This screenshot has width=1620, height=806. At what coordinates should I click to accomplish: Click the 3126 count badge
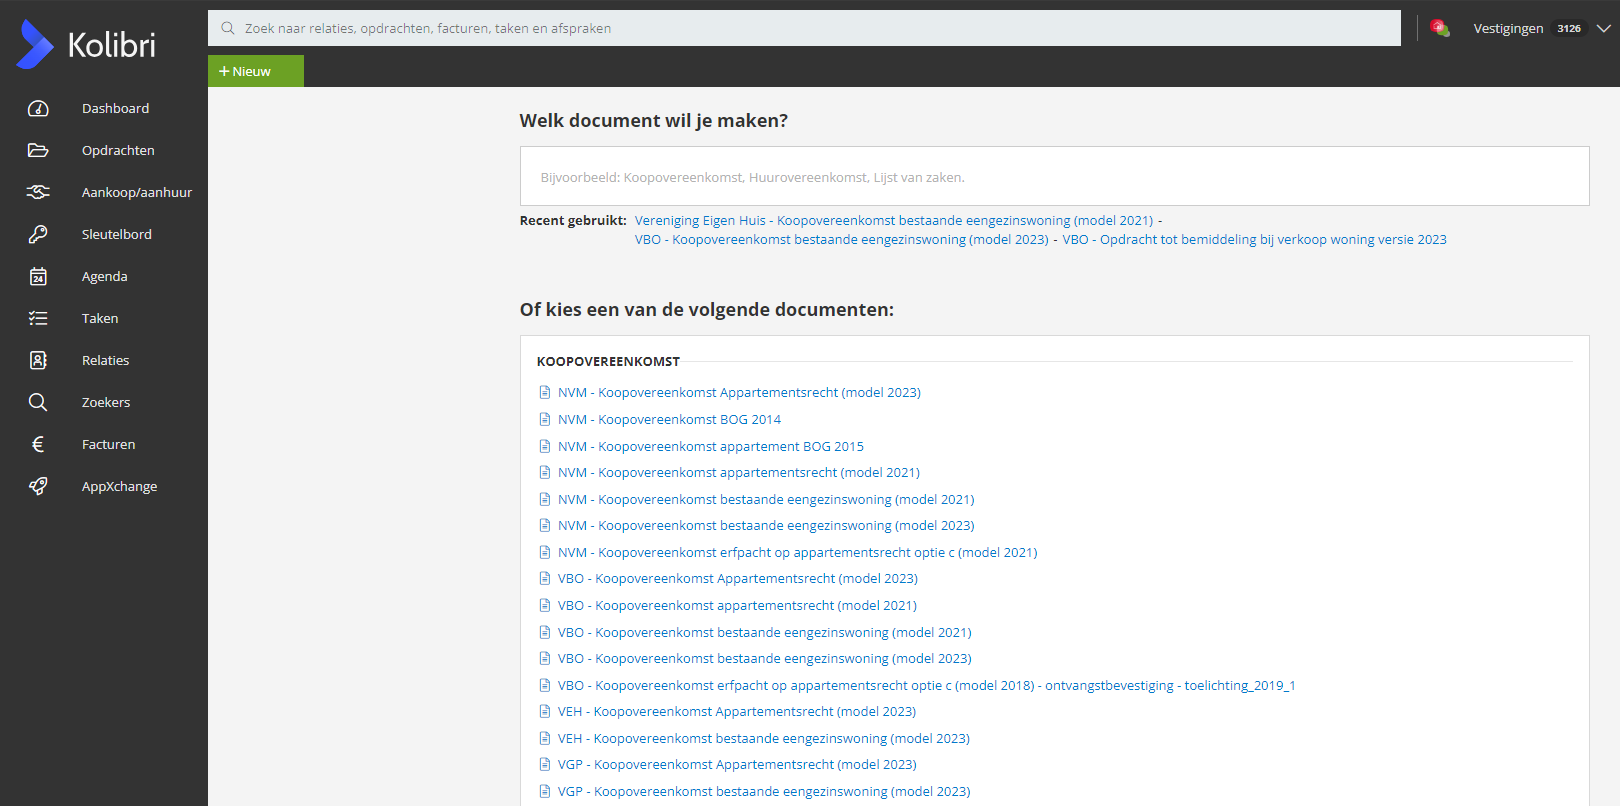click(1569, 28)
